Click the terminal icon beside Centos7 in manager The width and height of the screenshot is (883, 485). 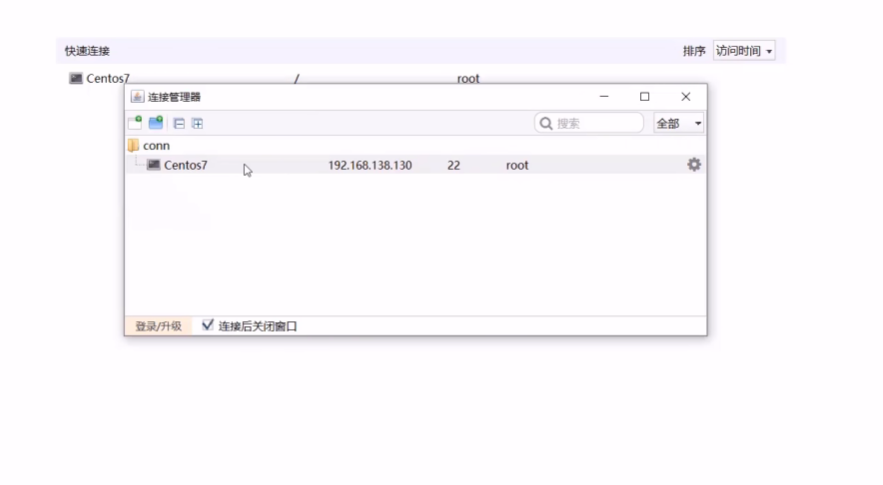[153, 164]
